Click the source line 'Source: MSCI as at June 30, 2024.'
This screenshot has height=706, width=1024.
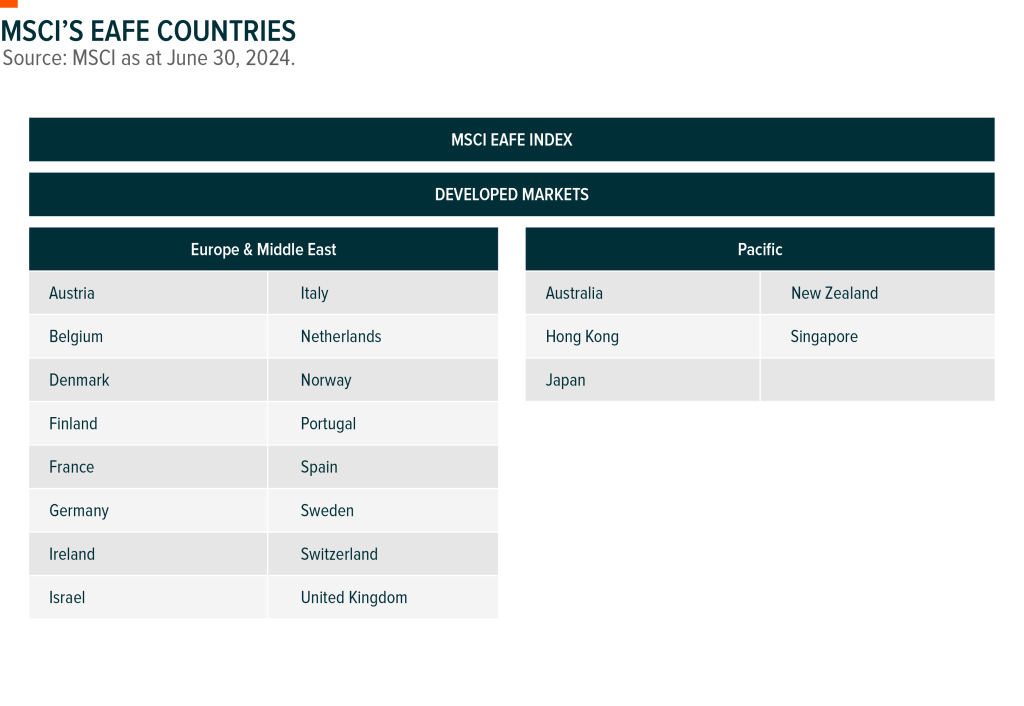(149, 58)
